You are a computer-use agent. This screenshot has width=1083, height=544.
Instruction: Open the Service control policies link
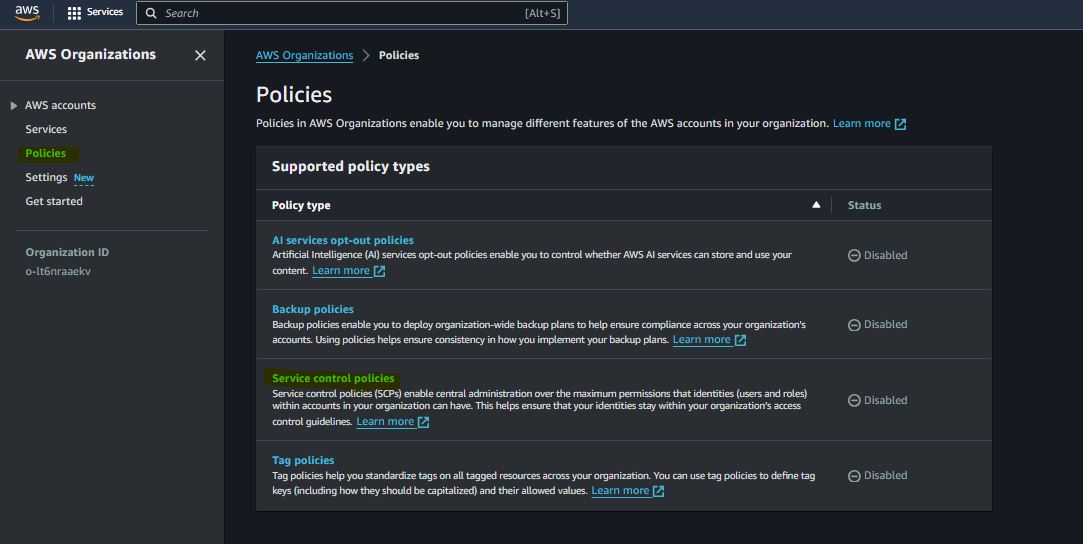pos(333,378)
